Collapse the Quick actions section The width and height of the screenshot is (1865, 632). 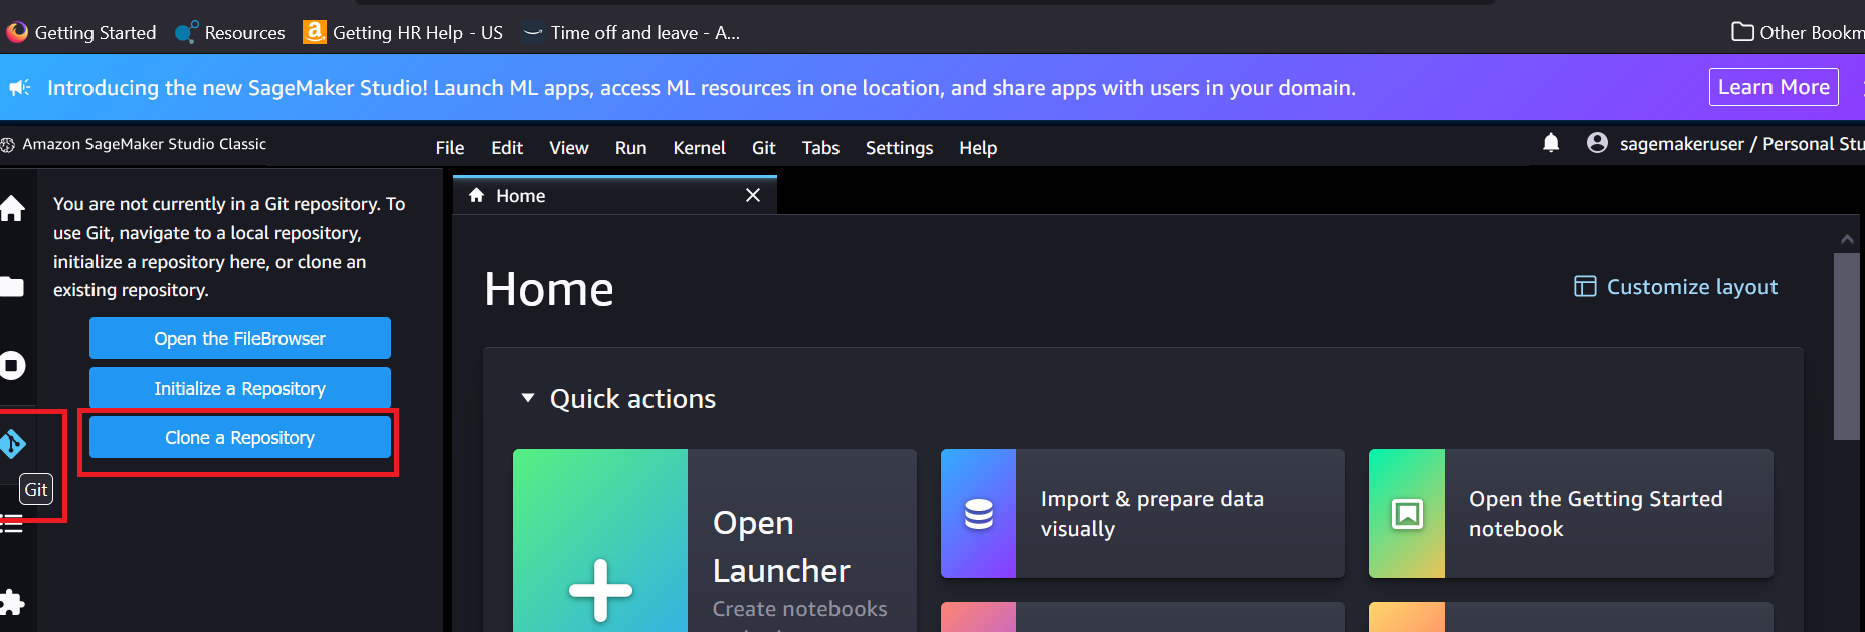tap(528, 398)
